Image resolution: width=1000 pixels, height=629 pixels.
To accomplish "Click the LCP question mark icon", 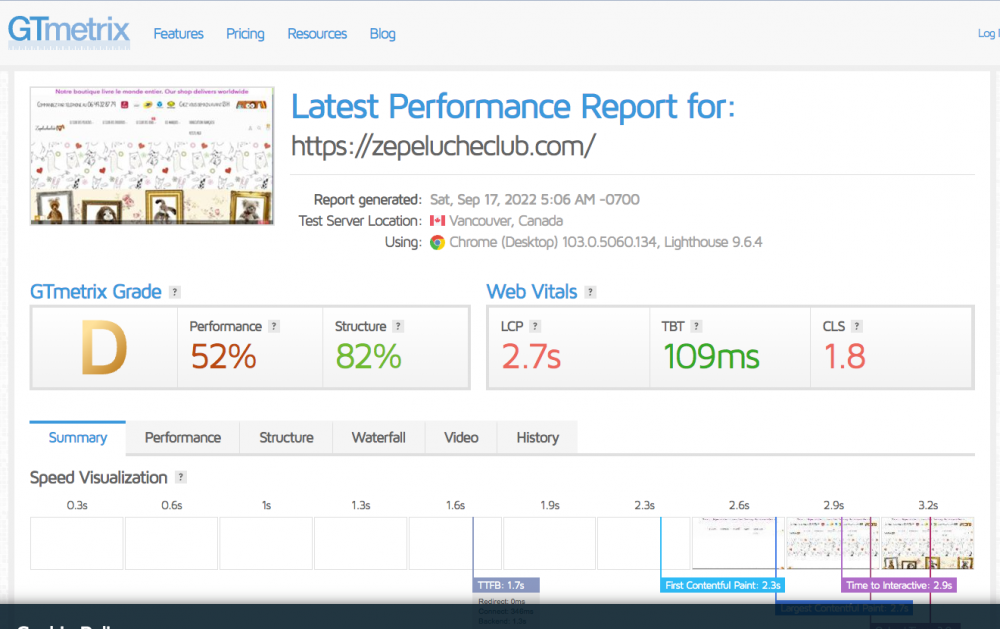I will coord(536,326).
